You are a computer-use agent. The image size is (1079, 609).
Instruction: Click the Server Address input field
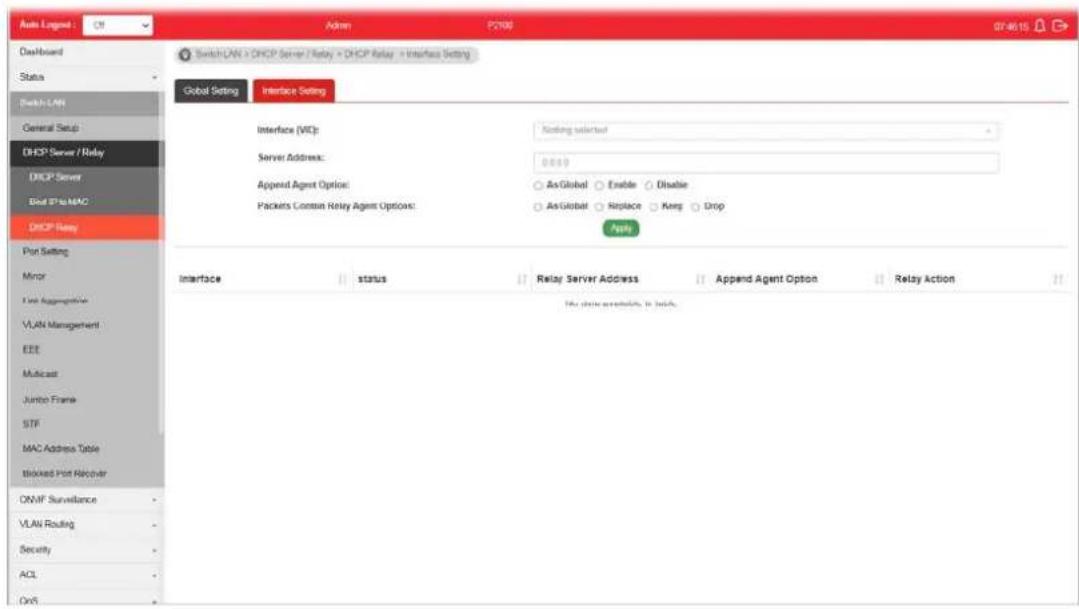pos(766,162)
